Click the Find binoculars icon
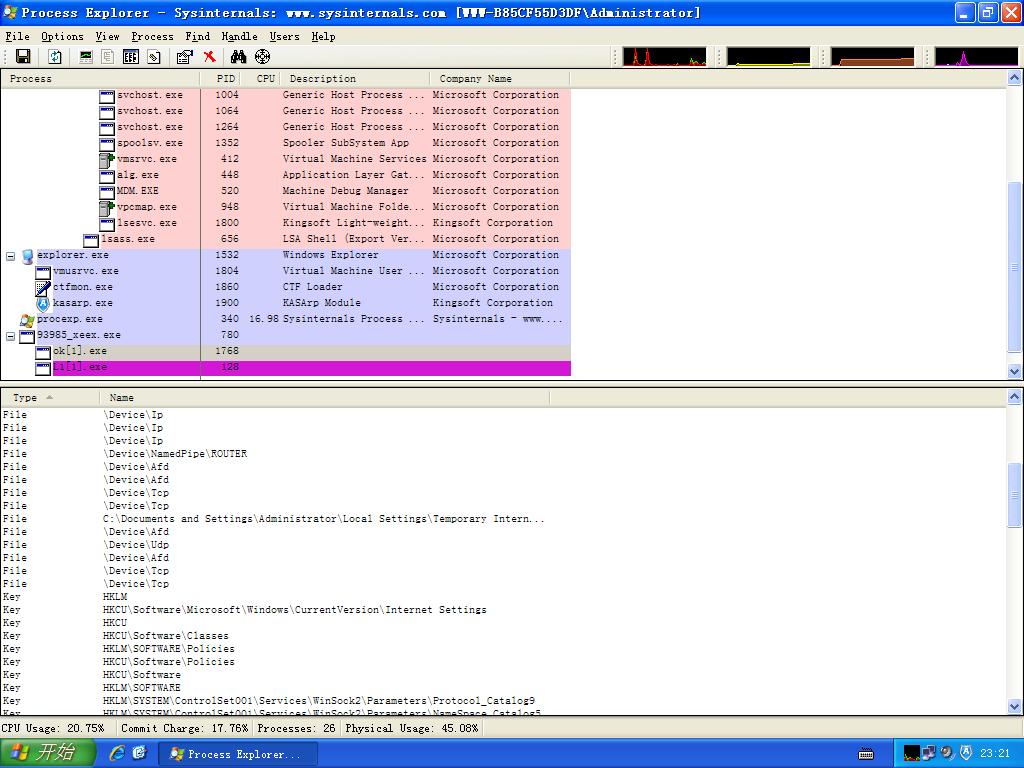 click(x=238, y=57)
